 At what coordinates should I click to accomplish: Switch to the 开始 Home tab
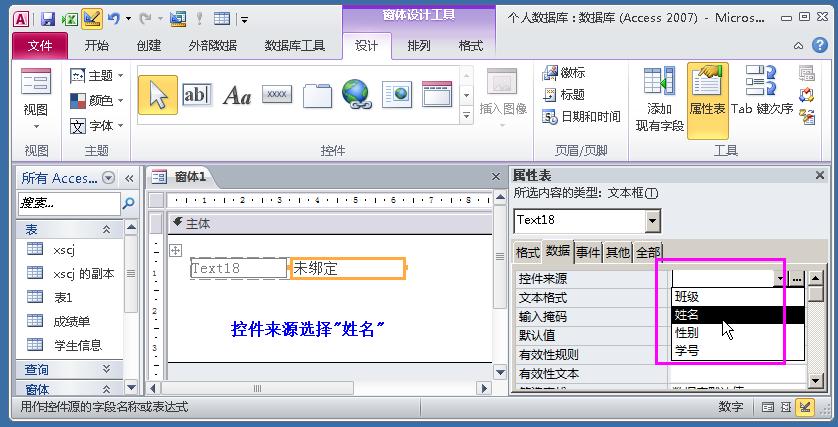click(97, 46)
